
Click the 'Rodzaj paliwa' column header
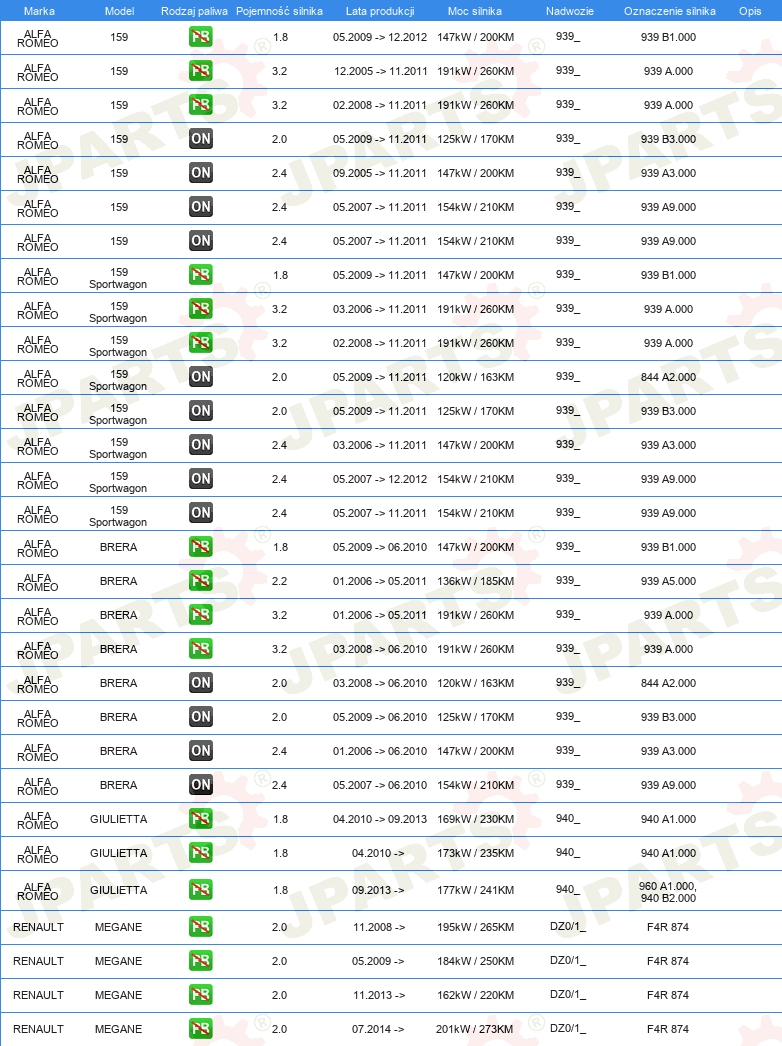[194, 11]
